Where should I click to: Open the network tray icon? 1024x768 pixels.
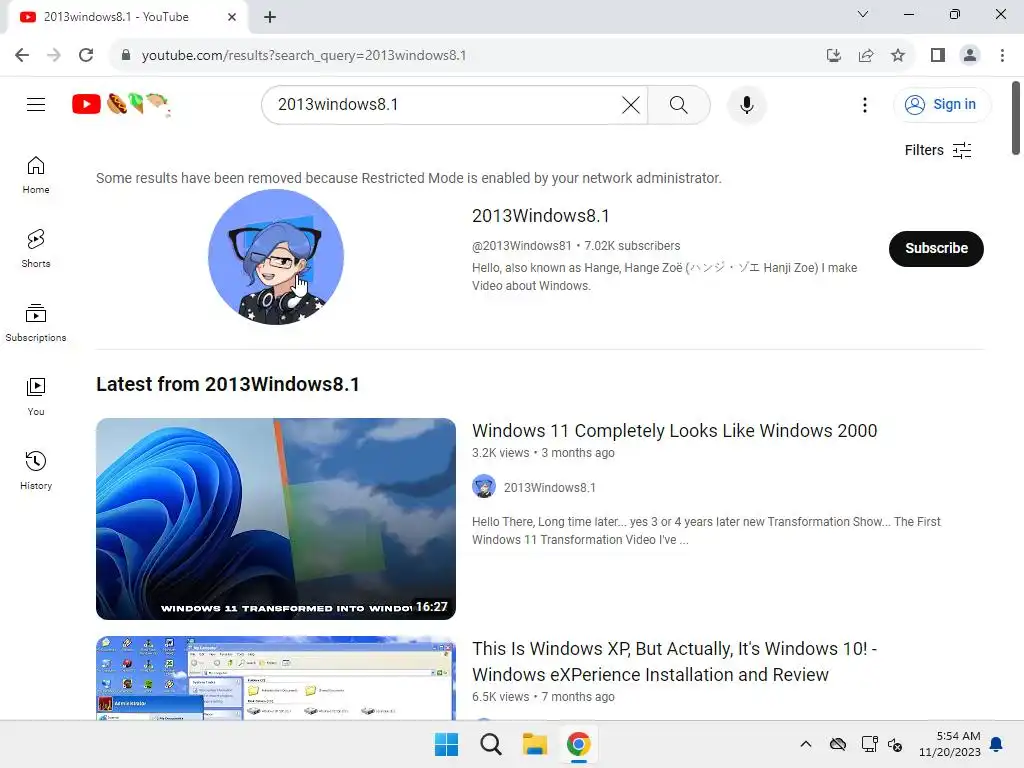click(x=869, y=744)
